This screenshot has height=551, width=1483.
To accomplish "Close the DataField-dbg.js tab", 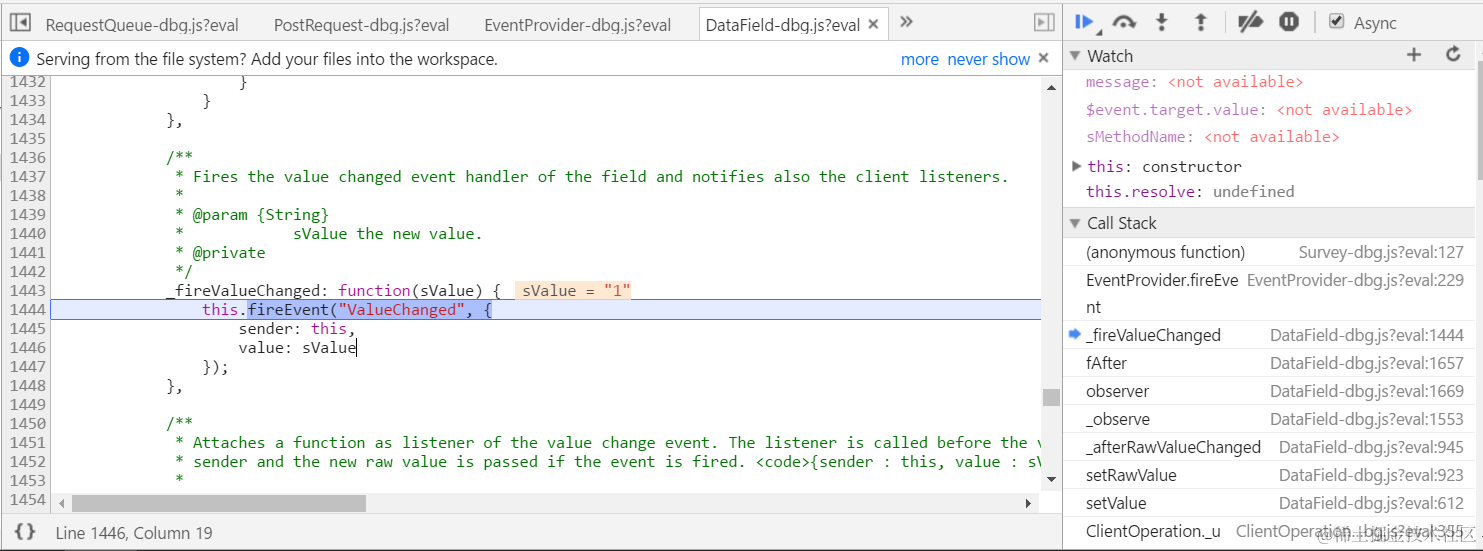I will click(x=873, y=25).
